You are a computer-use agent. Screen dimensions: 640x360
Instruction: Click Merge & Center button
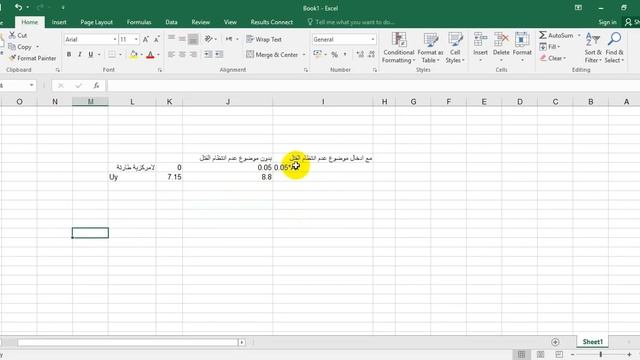click(x=272, y=55)
